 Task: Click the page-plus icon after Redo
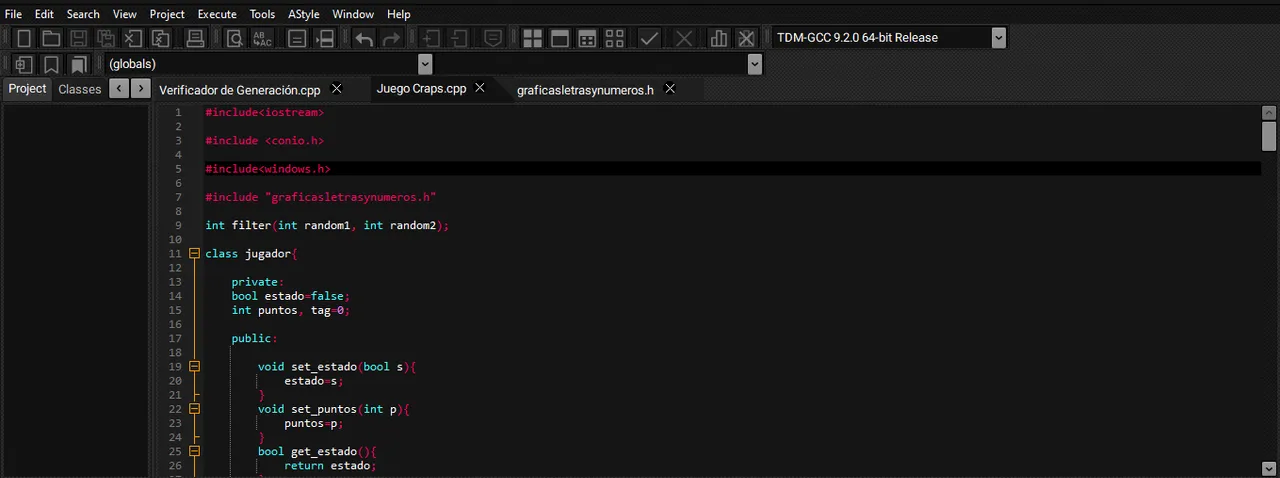[x=431, y=38]
